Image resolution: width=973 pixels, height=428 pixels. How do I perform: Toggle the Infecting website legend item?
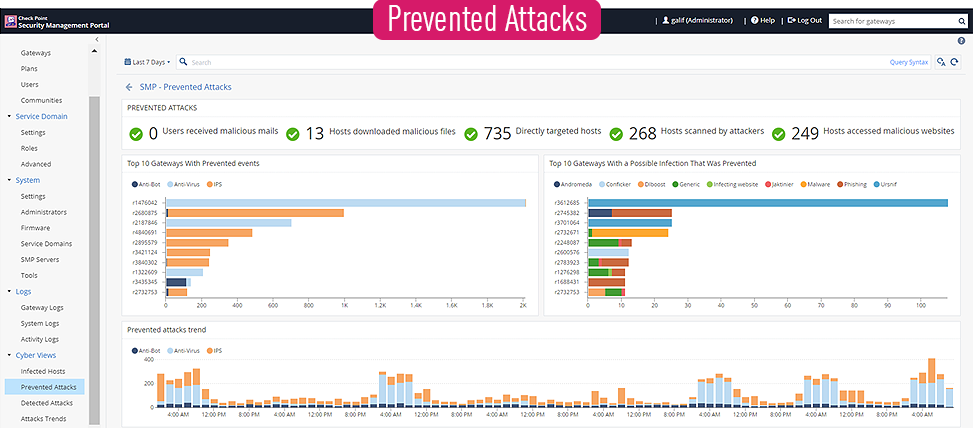pos(732,184)
